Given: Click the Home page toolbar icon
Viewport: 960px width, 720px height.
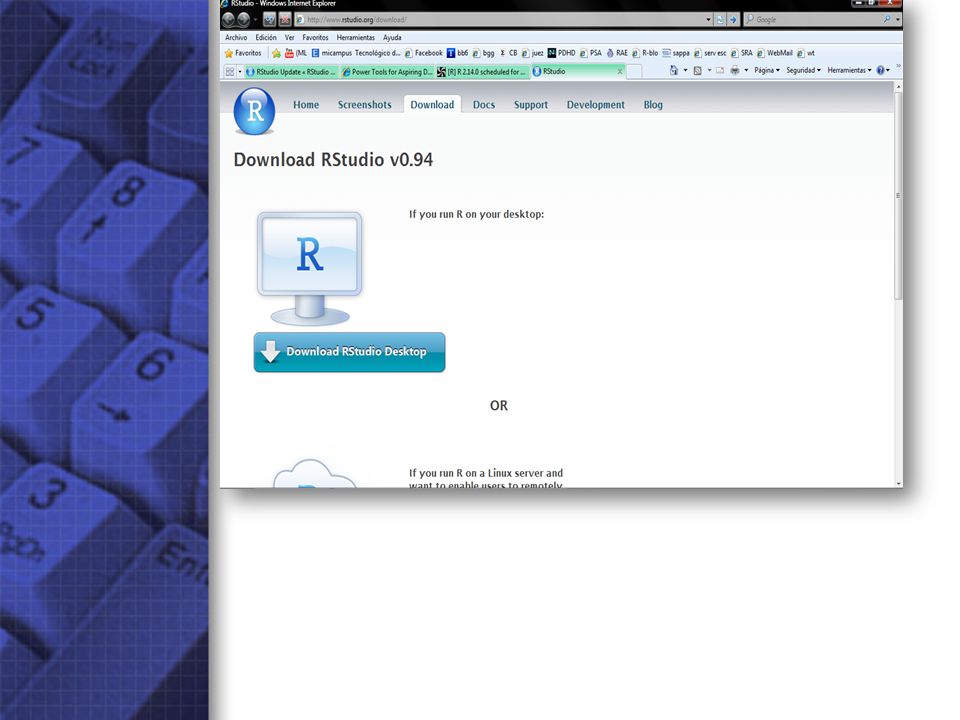Looking at the screenshot, I should [674, 70].
